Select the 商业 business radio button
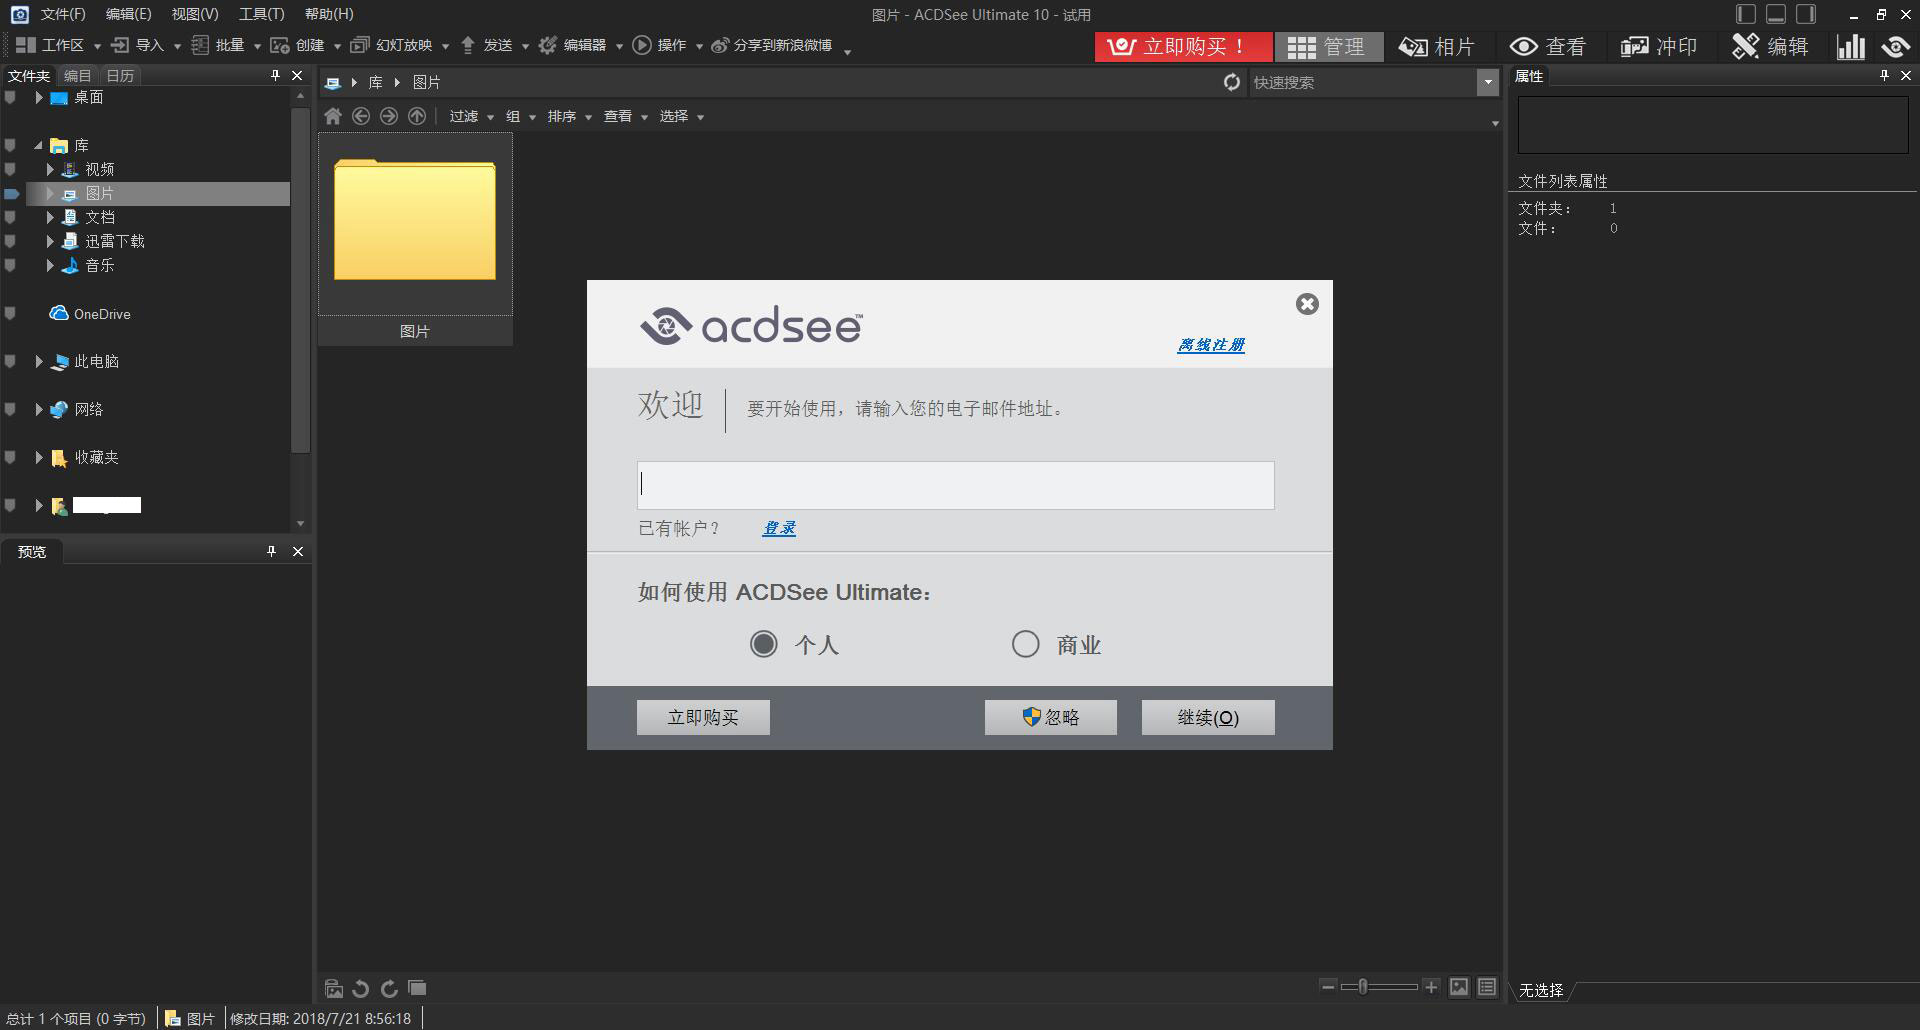 point(1025,644)
